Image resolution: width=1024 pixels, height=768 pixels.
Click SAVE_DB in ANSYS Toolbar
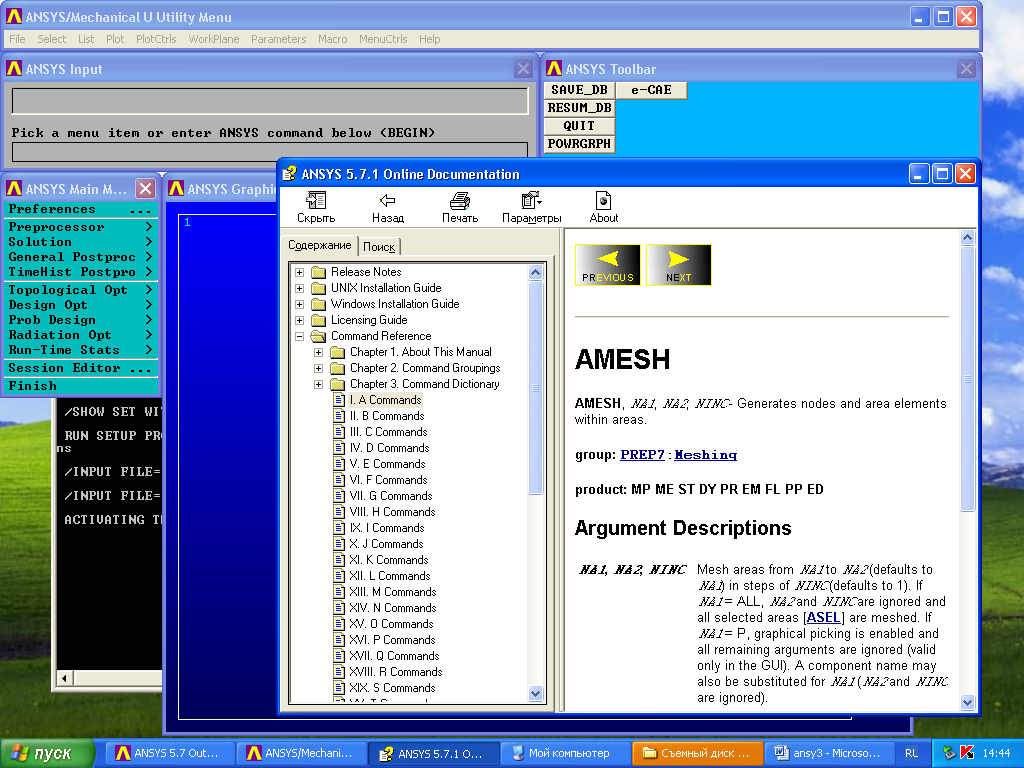tap(579, 90)
